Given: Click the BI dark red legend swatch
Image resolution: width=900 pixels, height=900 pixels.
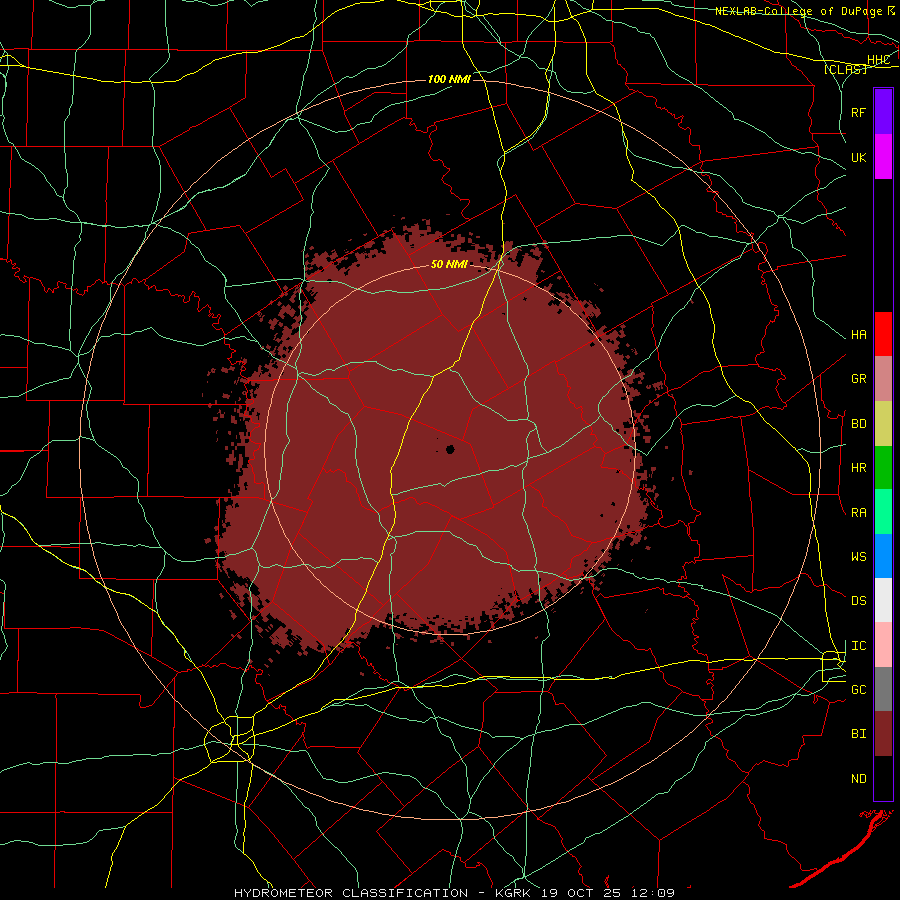Looking at the screenshot, I should [883, 734].
